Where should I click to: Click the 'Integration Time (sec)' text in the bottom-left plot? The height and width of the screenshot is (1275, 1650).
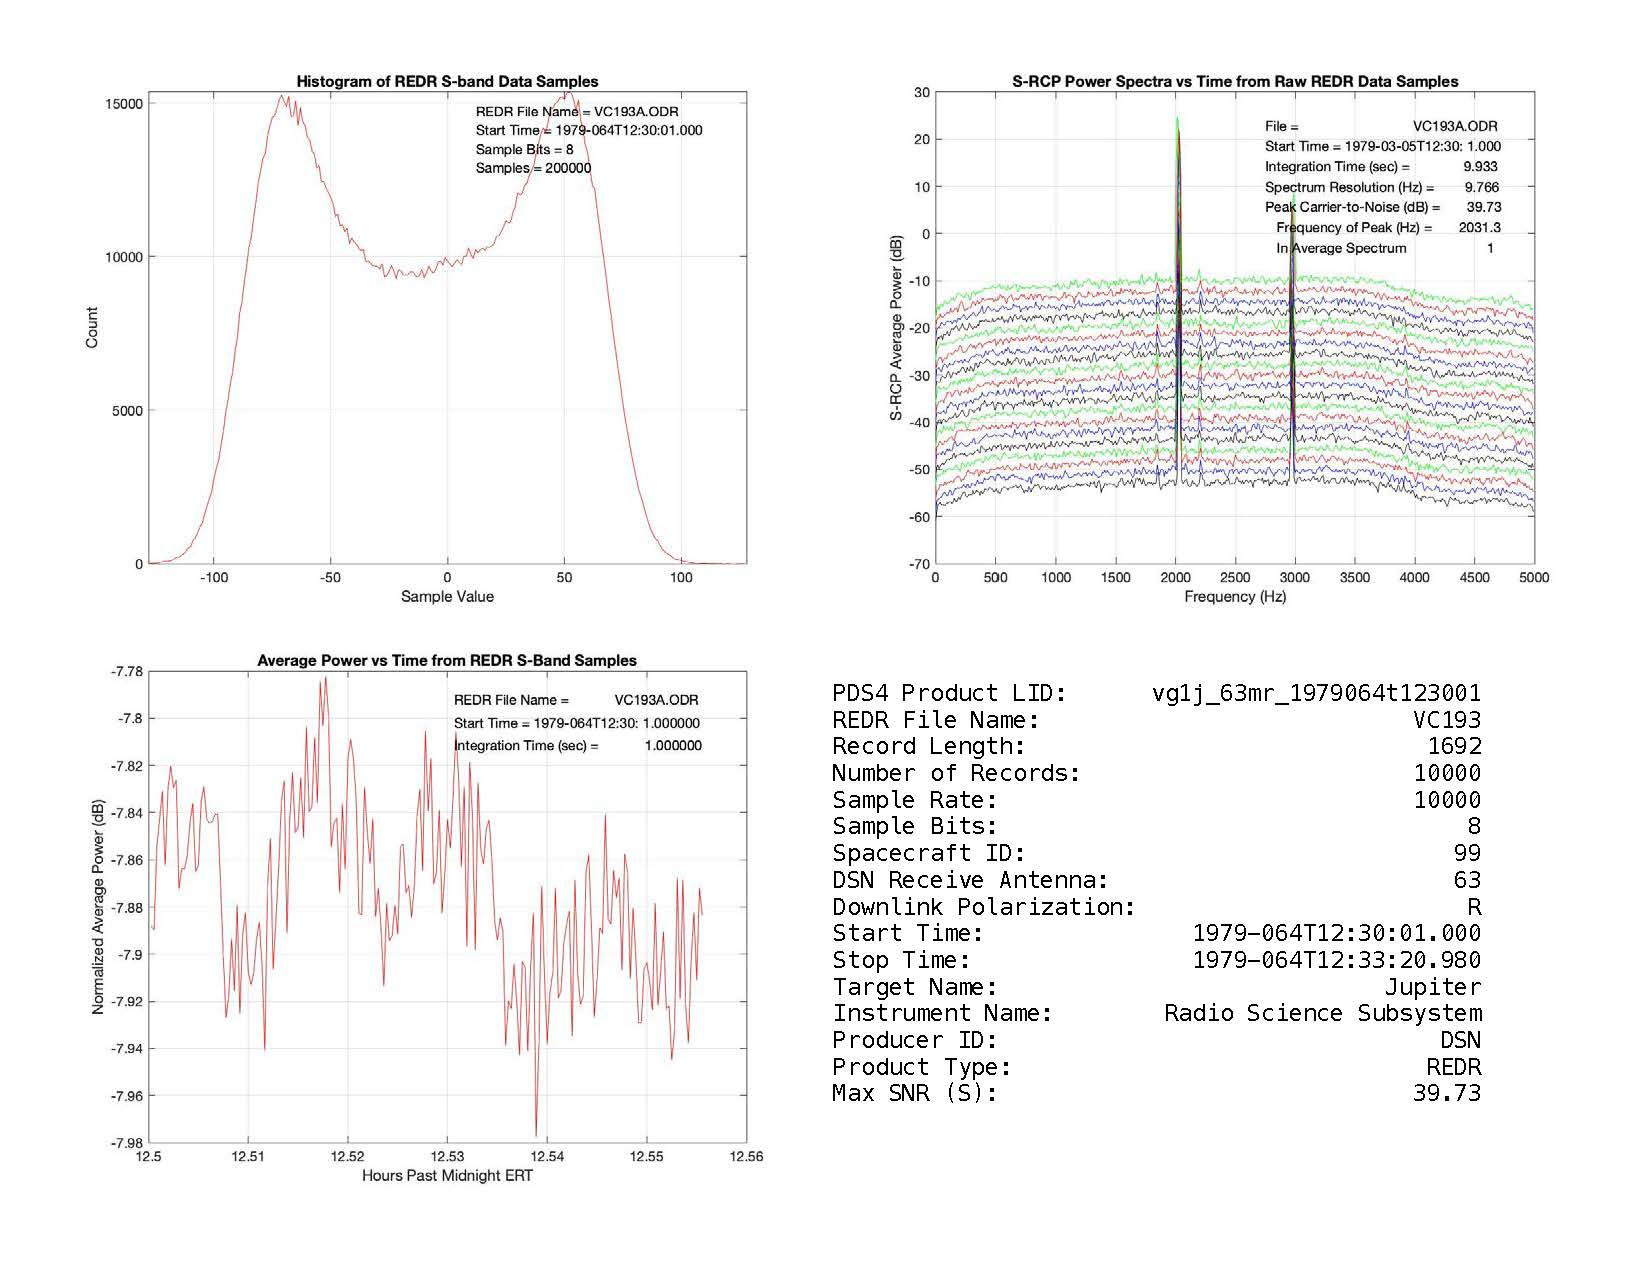pyautogui.click(x=526, y=746)
